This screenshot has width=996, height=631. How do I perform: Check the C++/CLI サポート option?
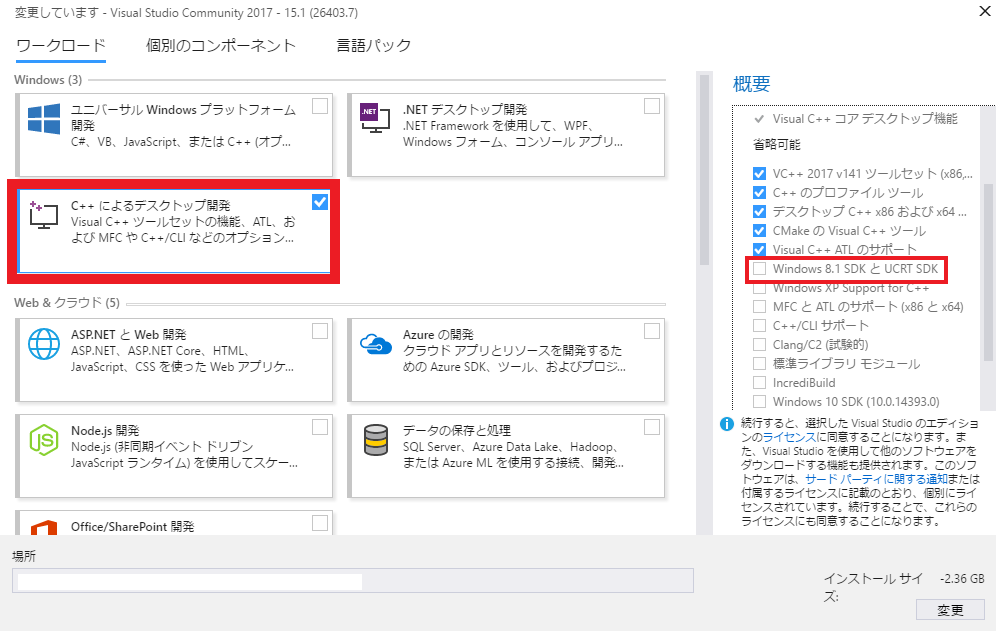[x=759, y=325]
